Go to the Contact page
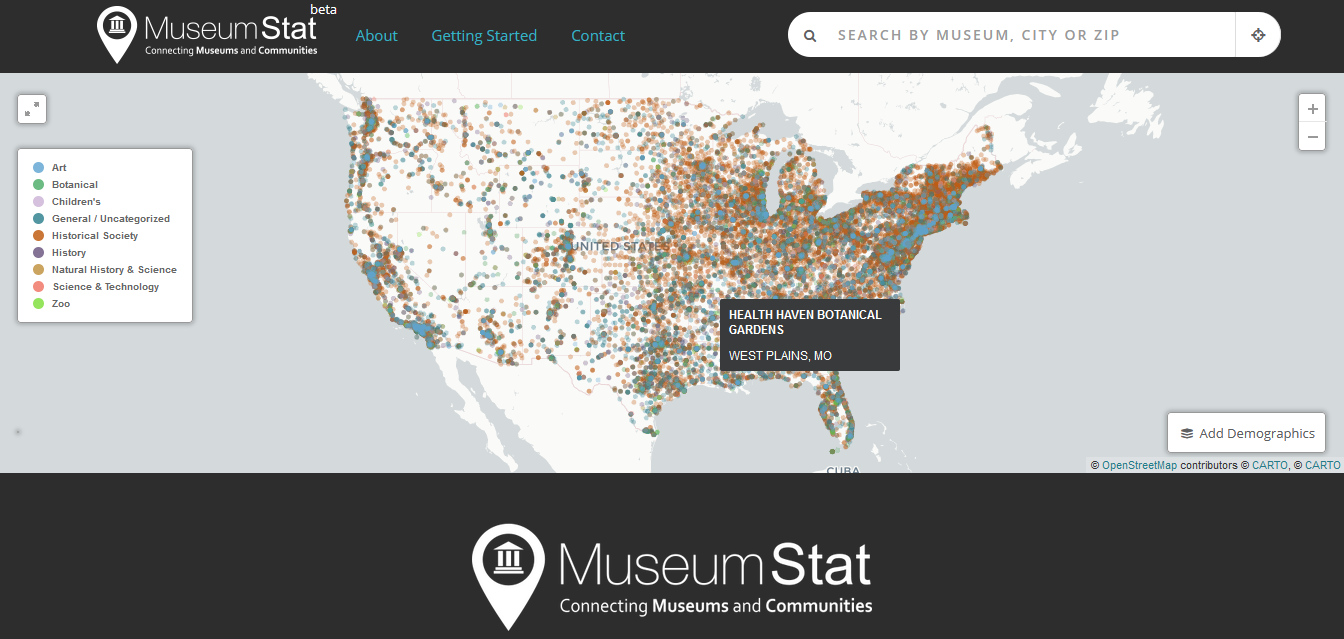The height and width of the screenshot is (639, 1344). (598, 36)
